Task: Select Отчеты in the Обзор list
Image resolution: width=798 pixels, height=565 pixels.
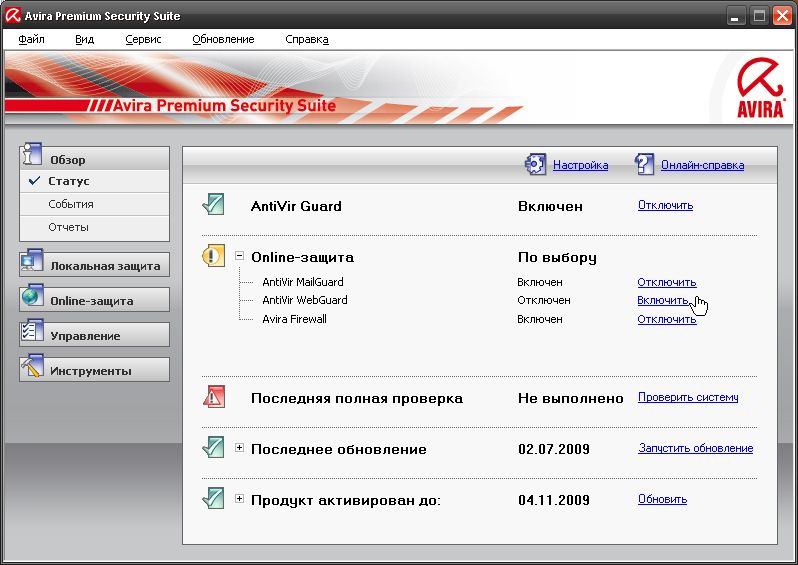Action: tap(68, 227)
